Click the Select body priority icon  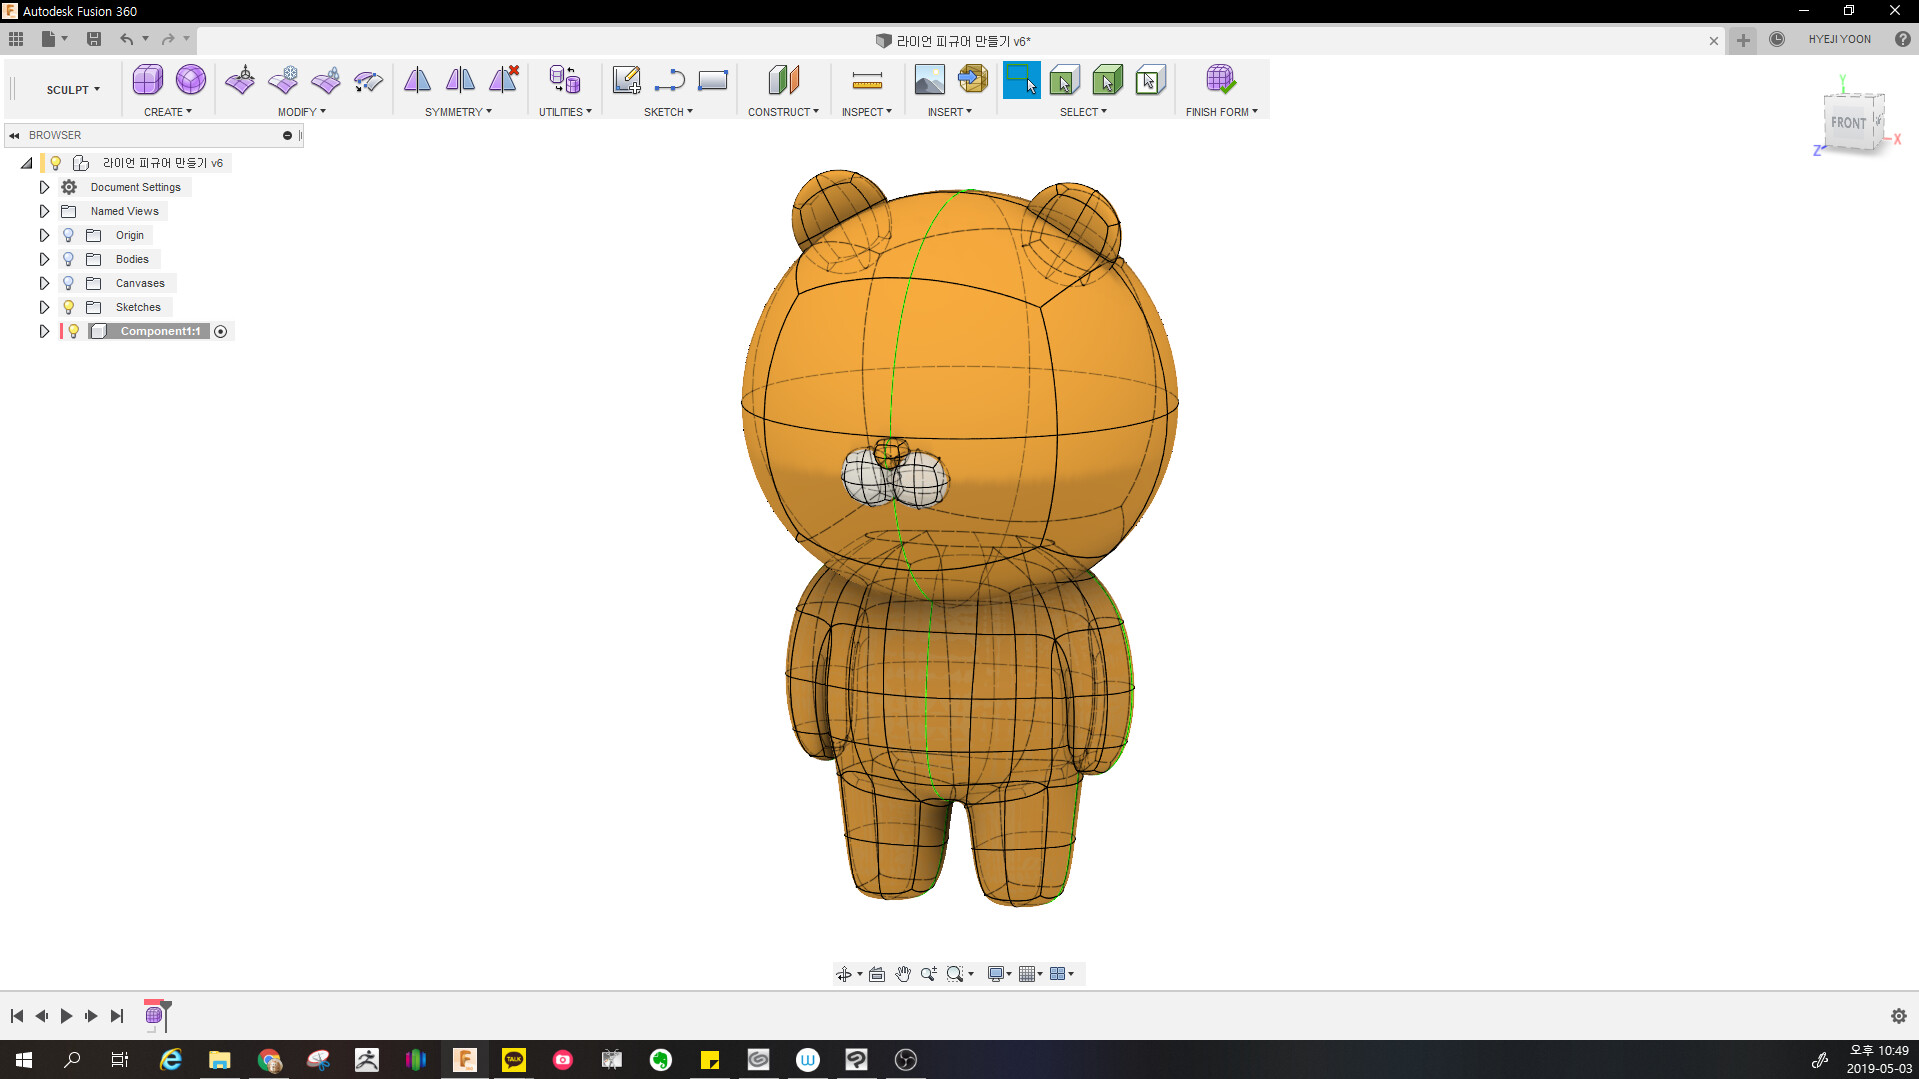(x=1107, y=80)
